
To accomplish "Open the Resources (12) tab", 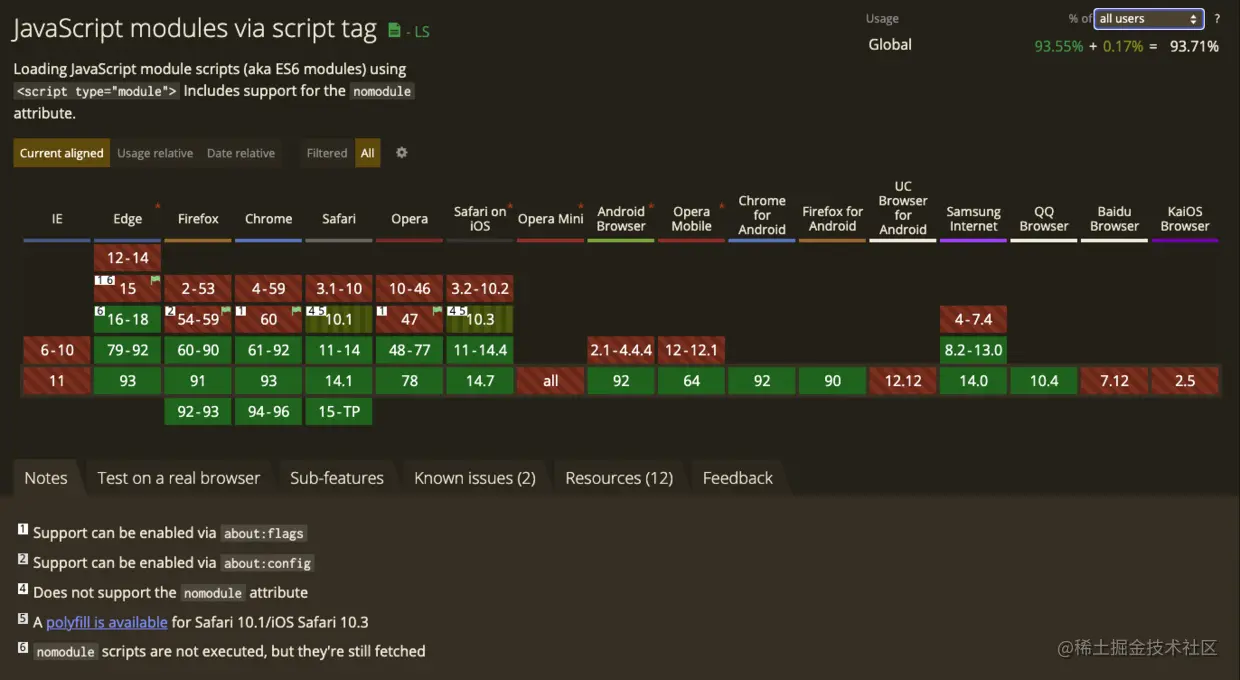I will (619, 478).
